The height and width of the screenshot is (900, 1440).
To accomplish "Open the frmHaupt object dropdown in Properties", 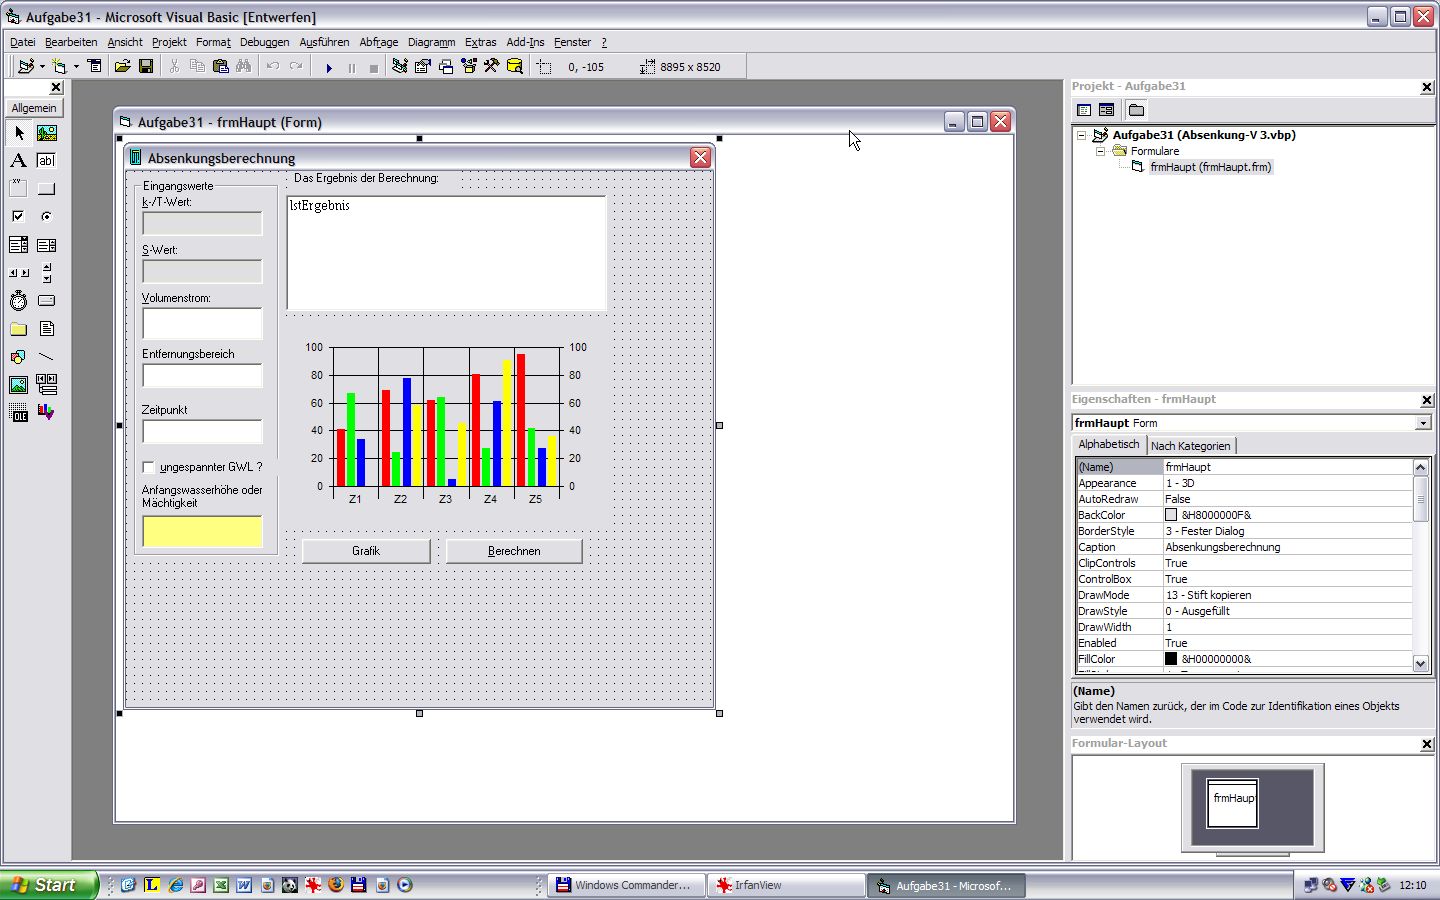I will [x=1423, y=423].
